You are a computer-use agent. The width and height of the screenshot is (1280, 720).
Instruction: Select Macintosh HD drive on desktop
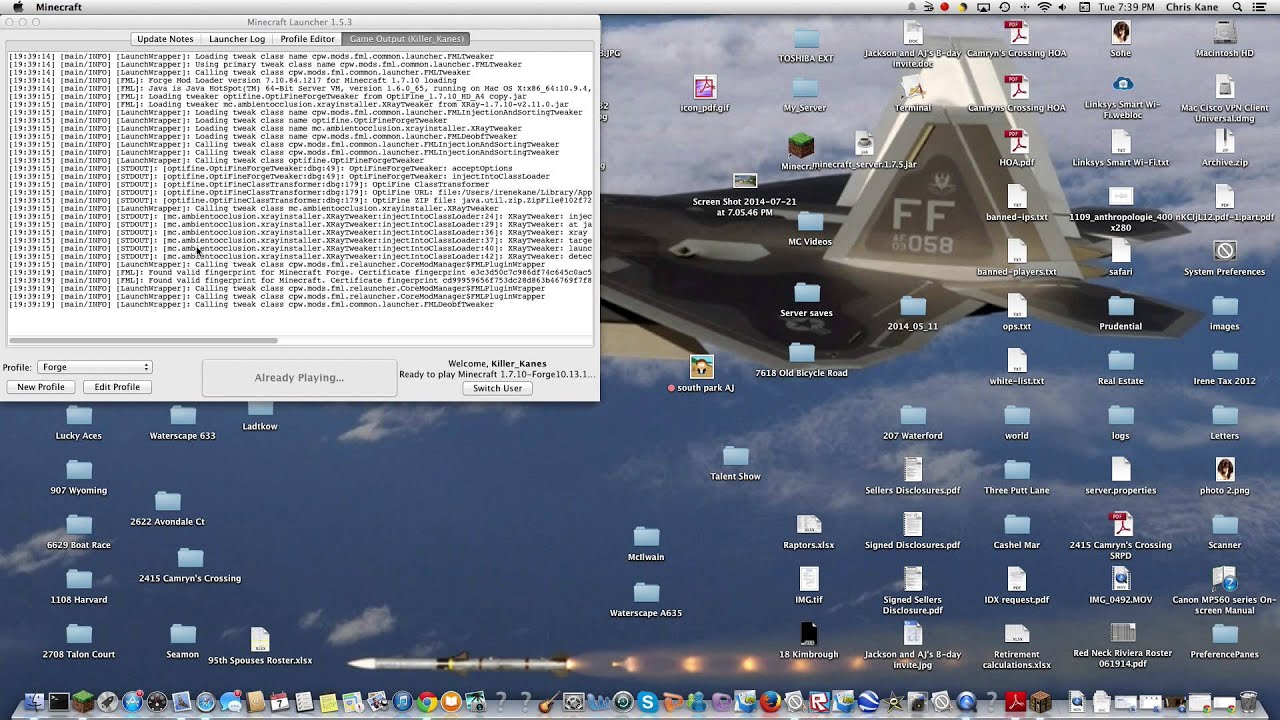click(1224, 40)
